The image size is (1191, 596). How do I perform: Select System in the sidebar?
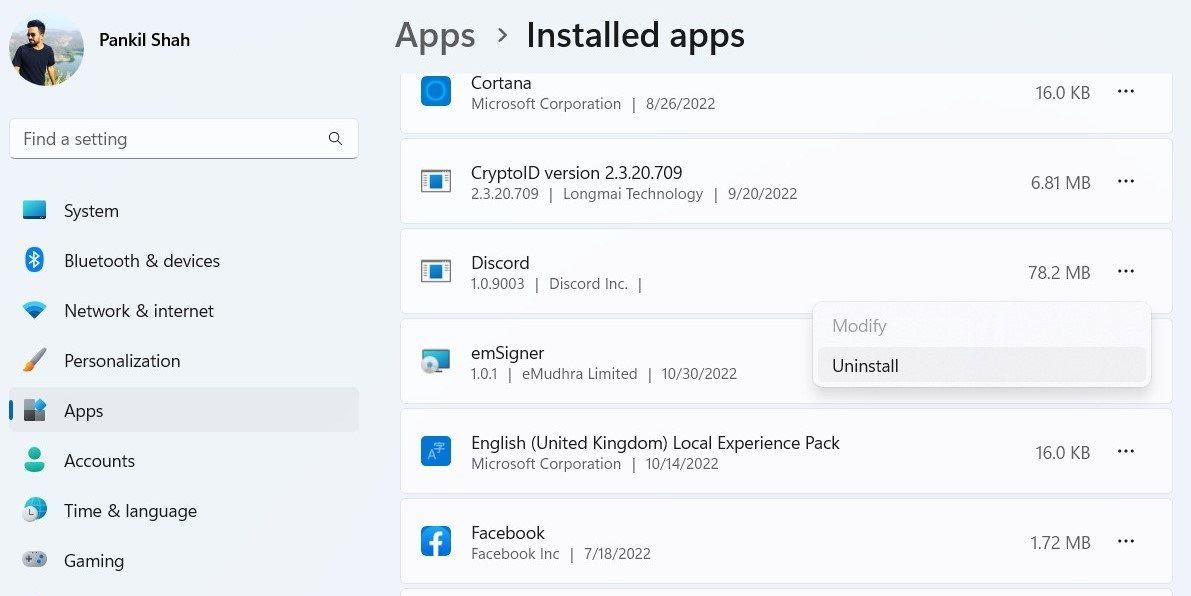point(184,210)
